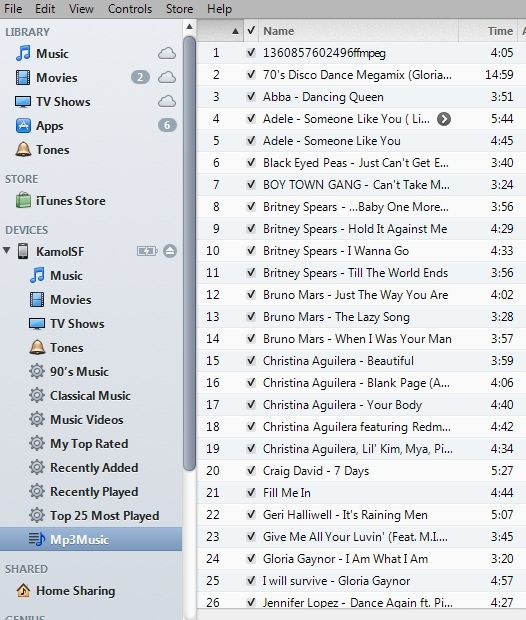Open Top 25 Most Played playlist
The image size is (526, 620).
(104, 516)
